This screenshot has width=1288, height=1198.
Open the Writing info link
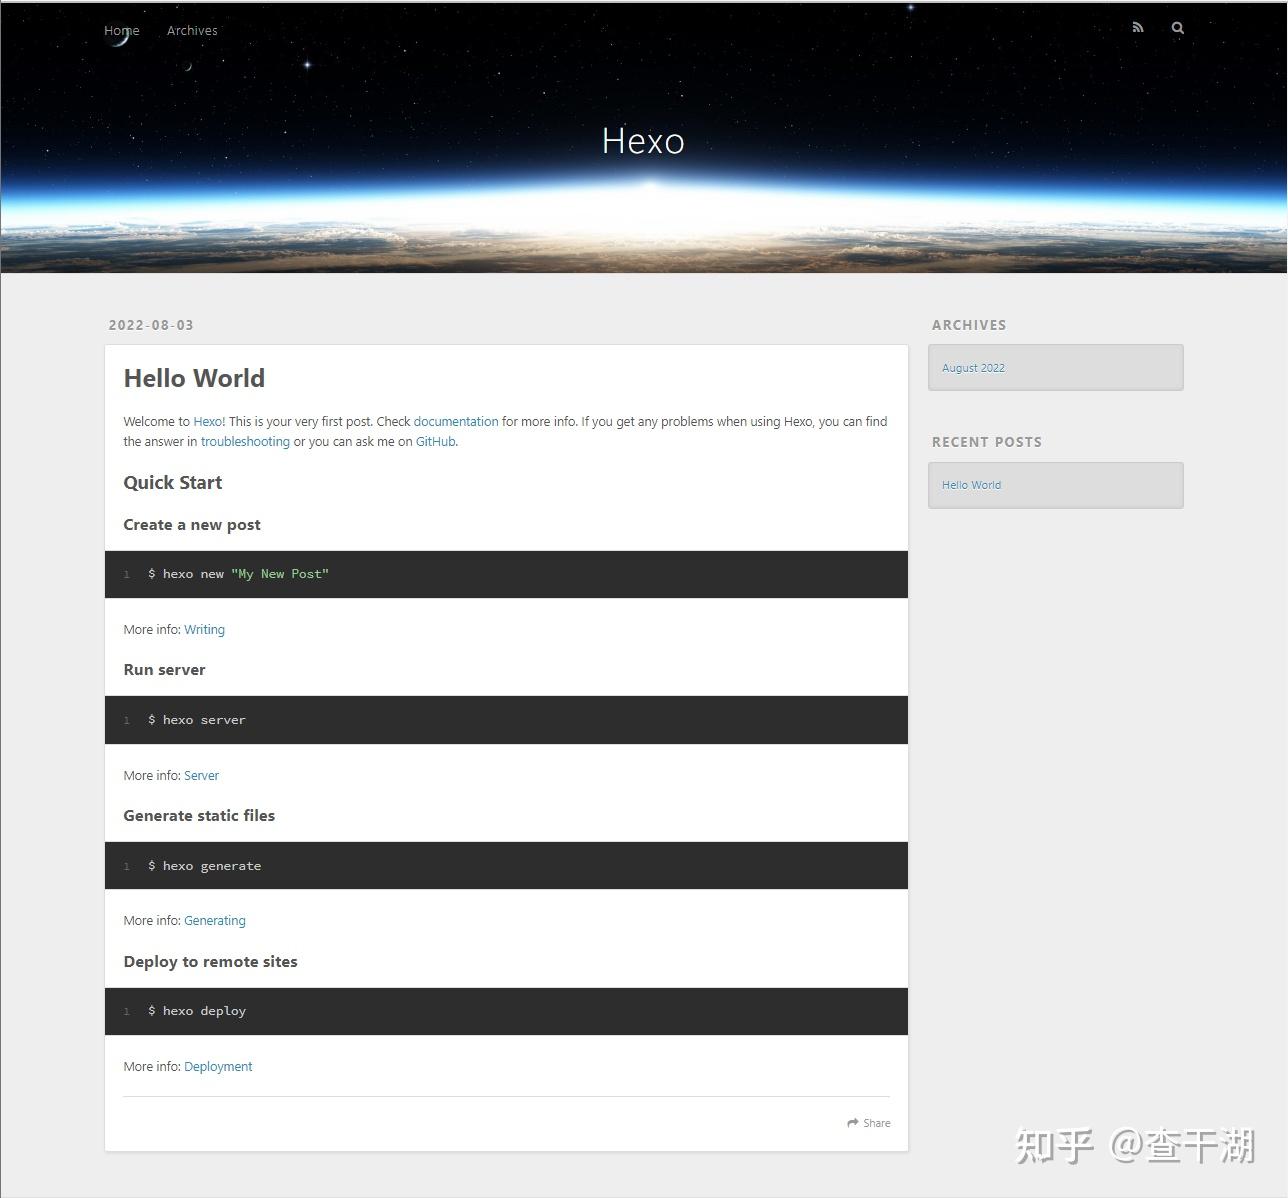tap(204, 629)
